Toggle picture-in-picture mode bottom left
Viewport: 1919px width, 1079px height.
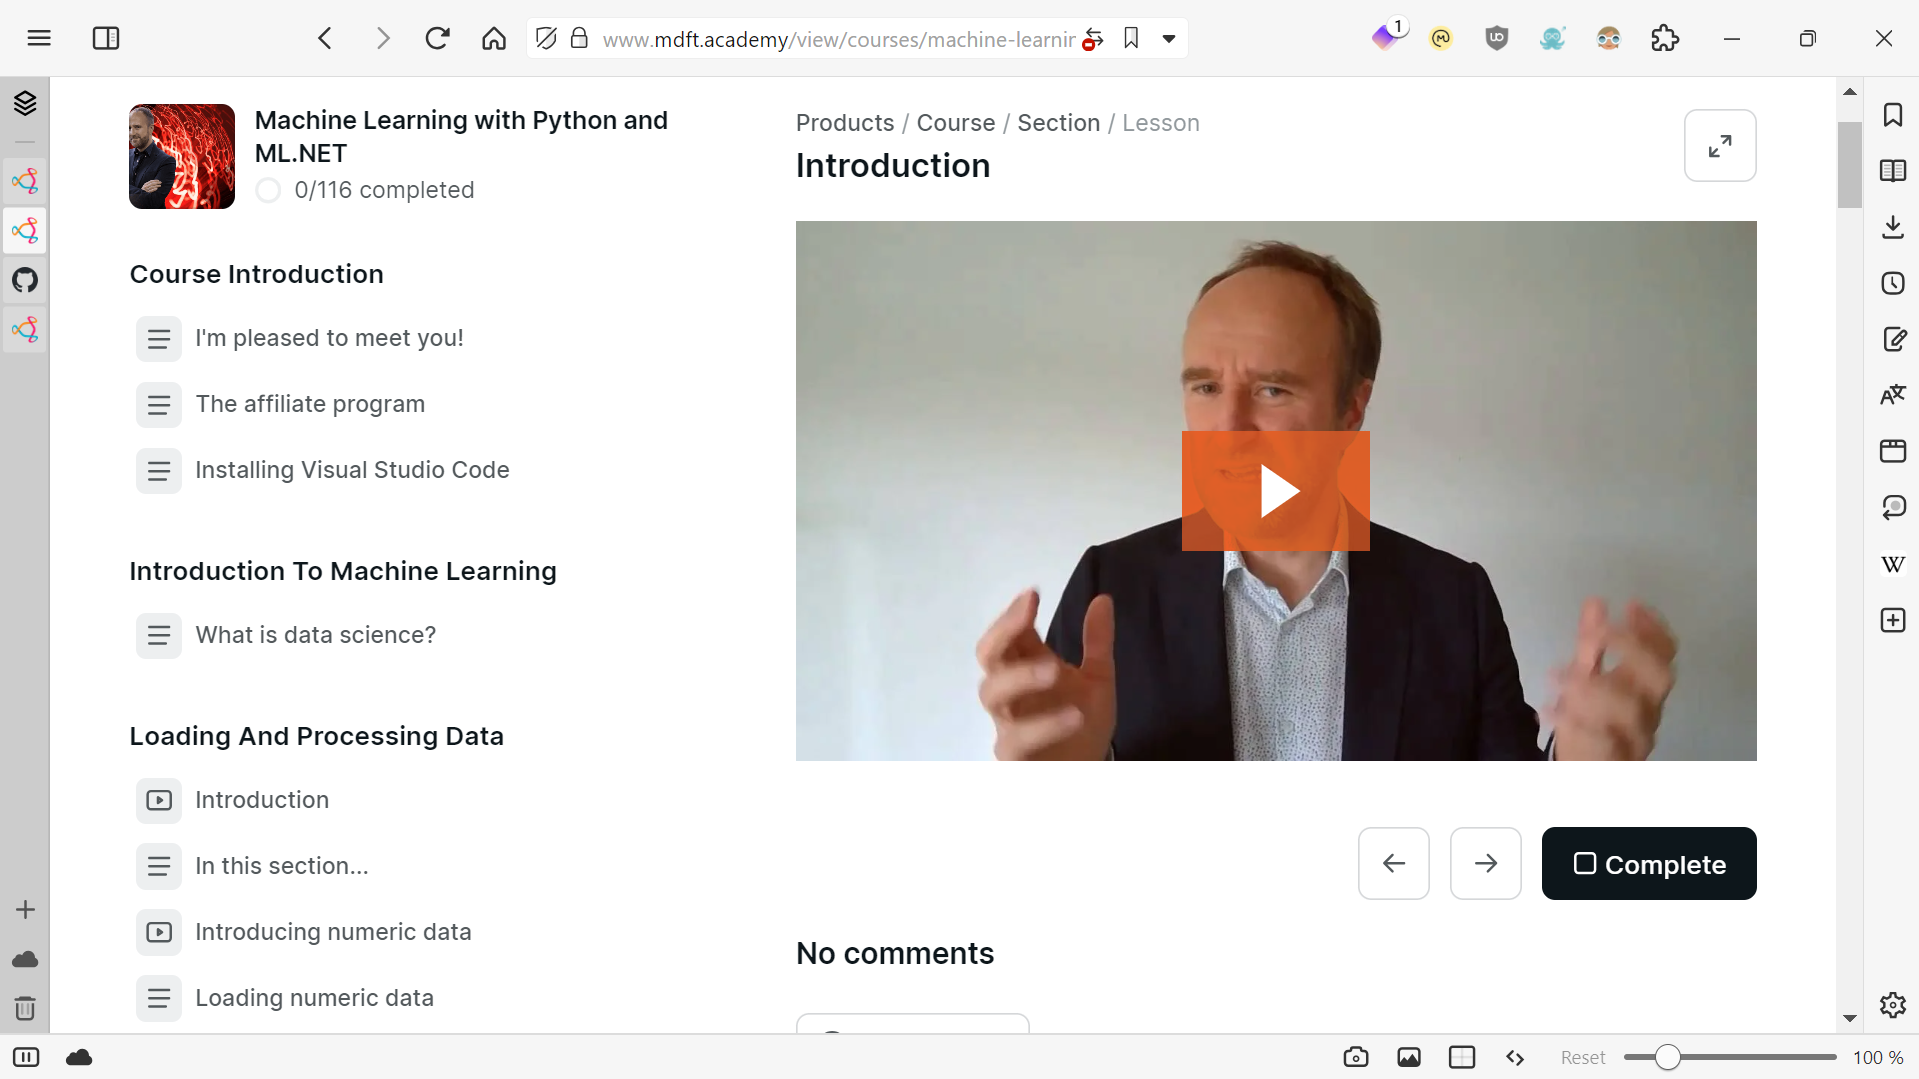25,1057
